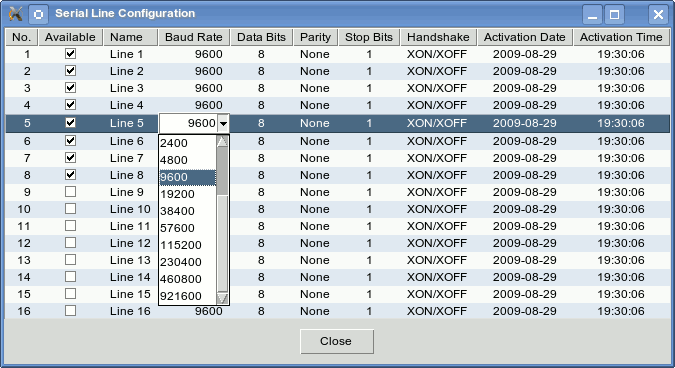Sort by Available column header
675x368 pixels.
71,37
